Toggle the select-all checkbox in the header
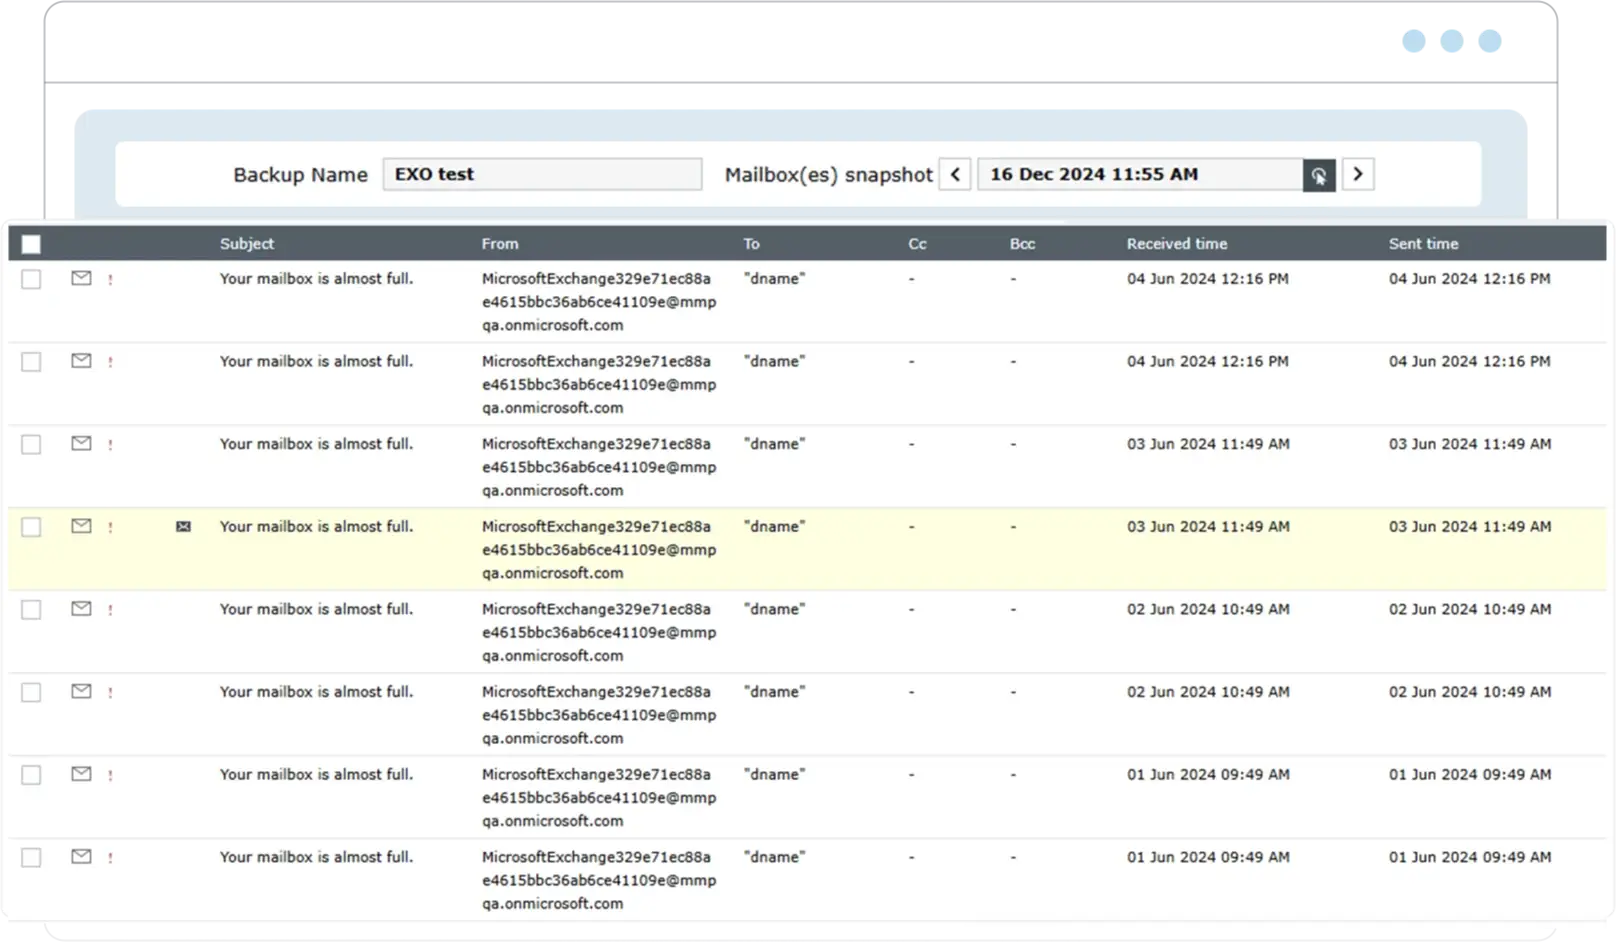 (x=30, y=243)
